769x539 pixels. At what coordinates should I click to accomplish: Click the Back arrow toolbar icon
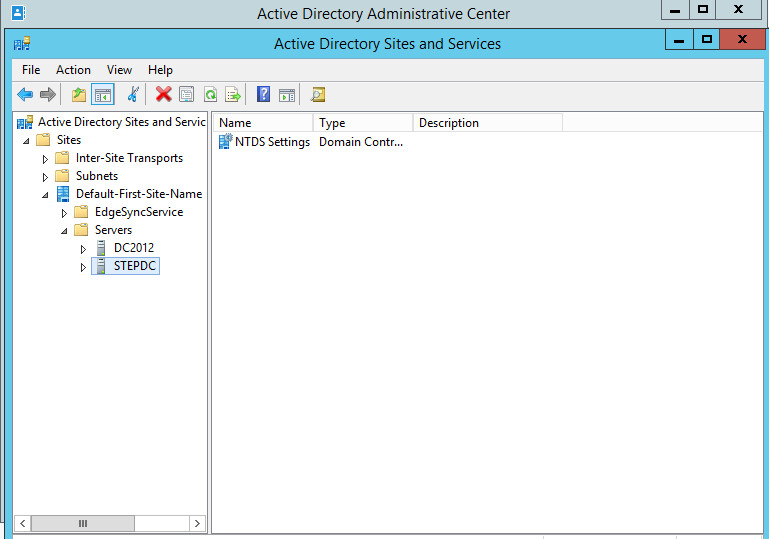[x=25, y=95]
